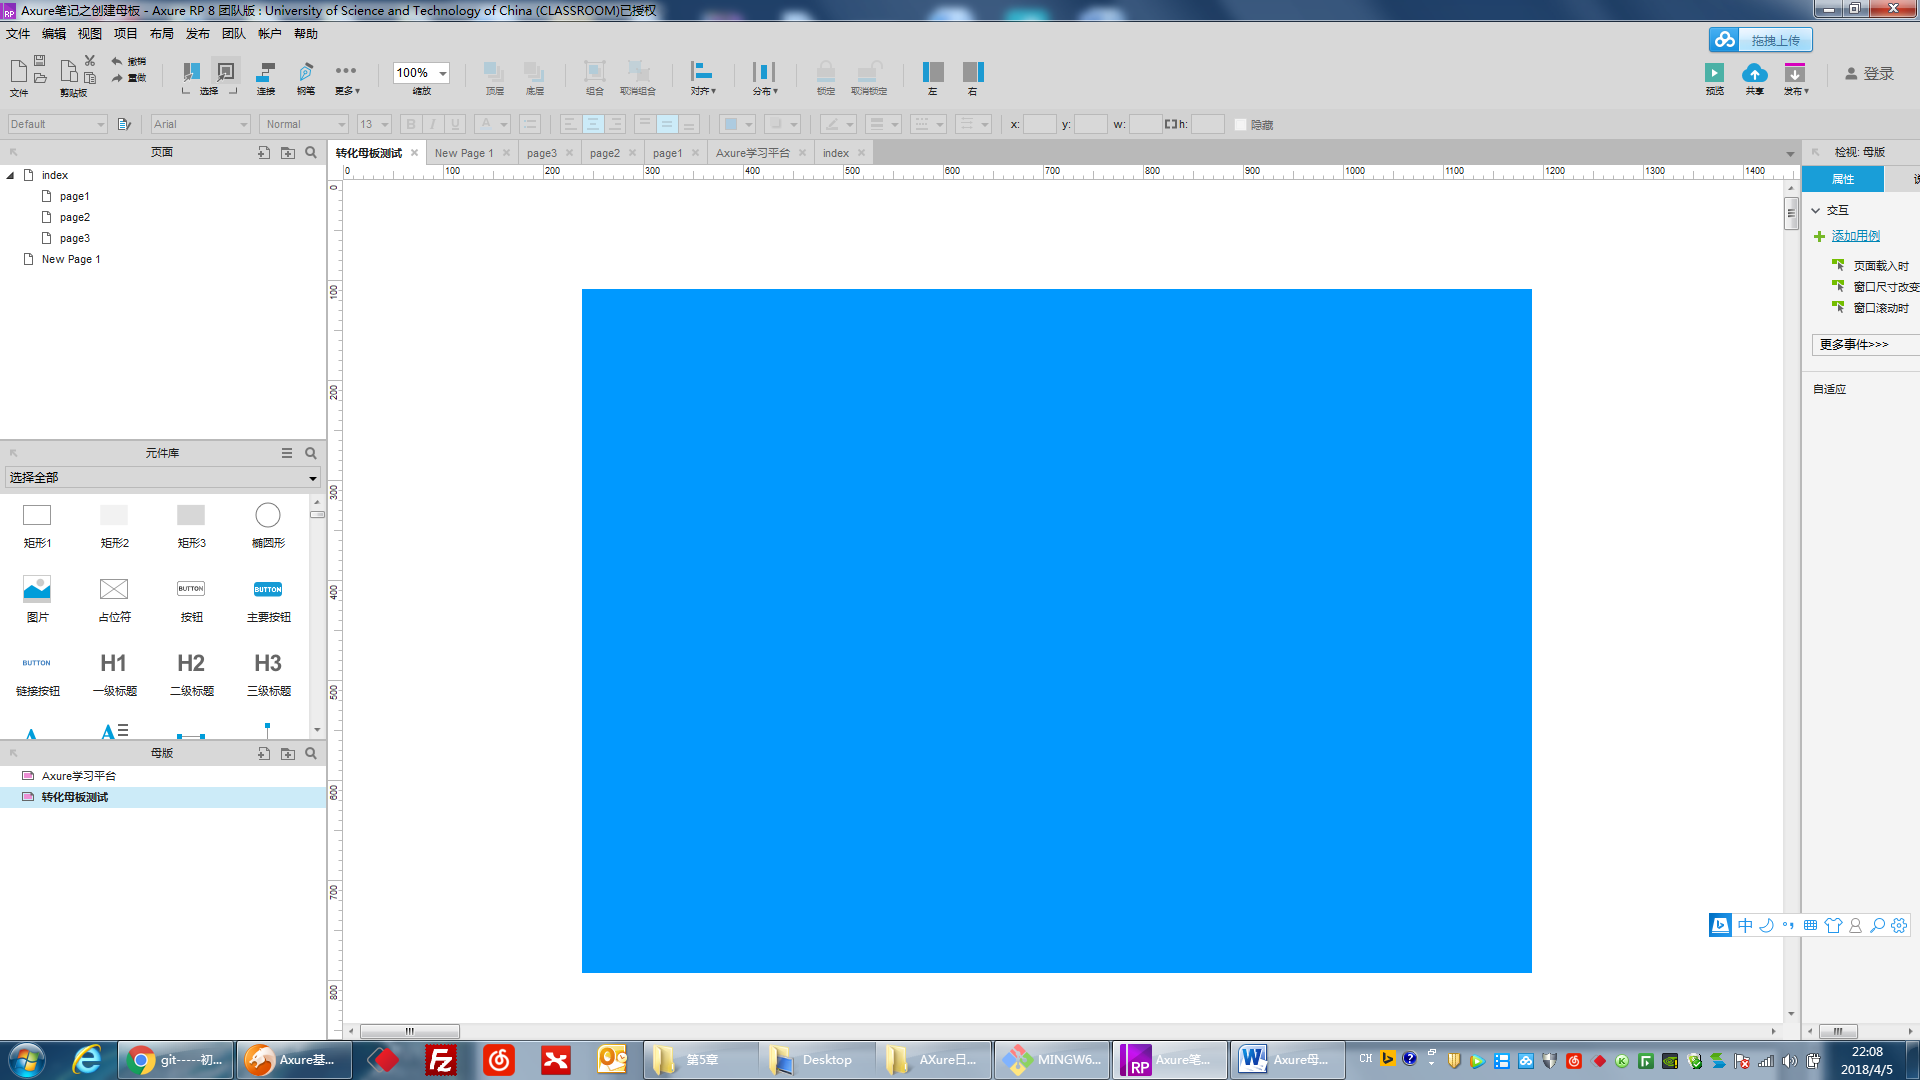Toggle the left panel (左) icon
The width and height of the screenshot is (1920, 1080).
pyautogui.click(x=932, y=72)
